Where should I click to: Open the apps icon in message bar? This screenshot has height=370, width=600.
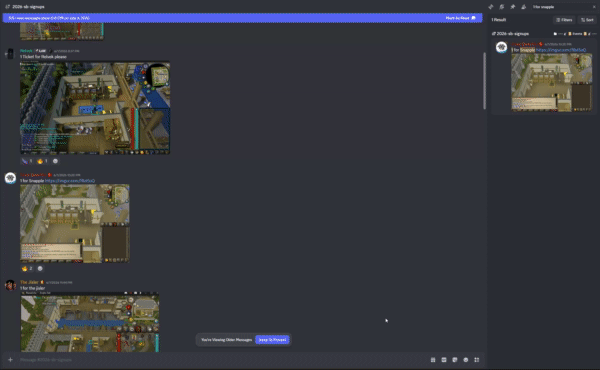click(477, 360)
